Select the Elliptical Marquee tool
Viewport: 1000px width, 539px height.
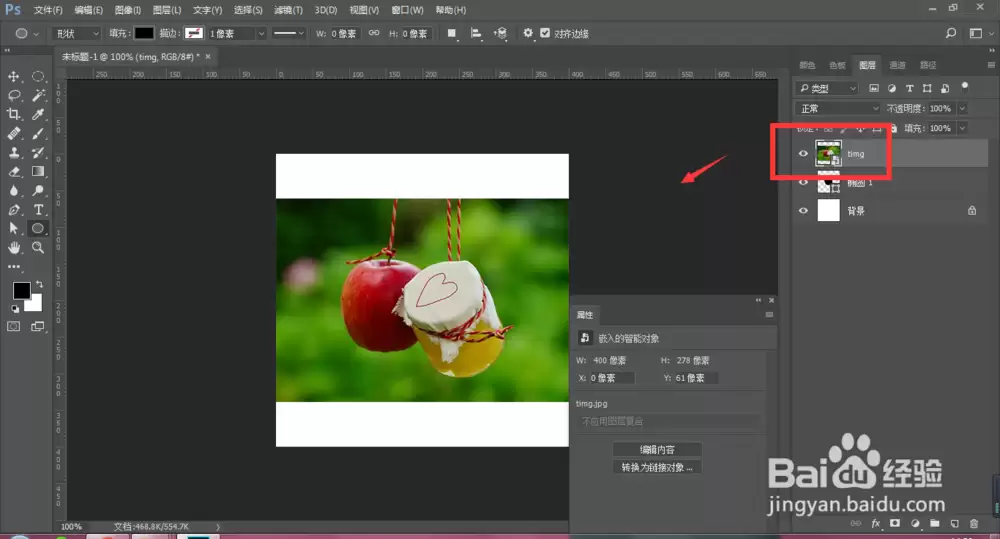pos(38,77)
